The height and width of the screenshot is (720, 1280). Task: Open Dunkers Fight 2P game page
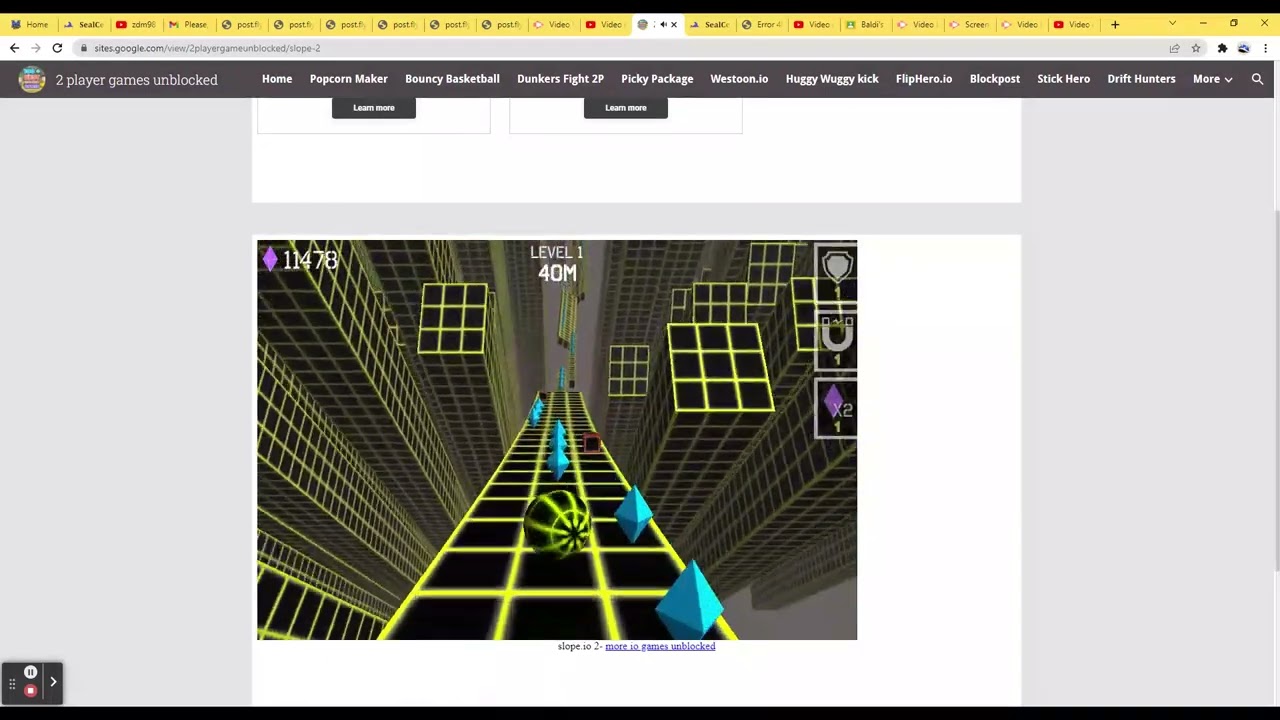(x=560, y=79)
